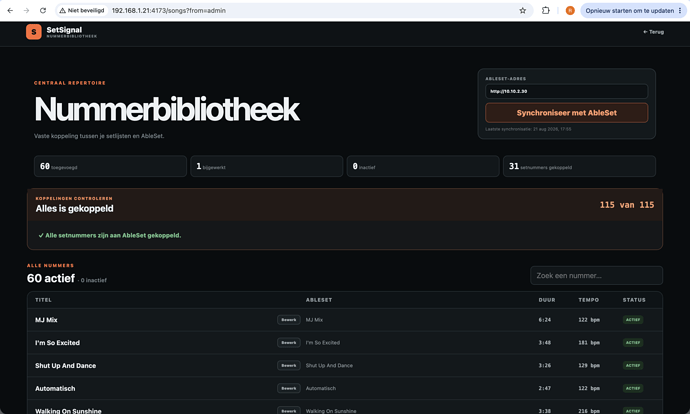
Task: Click the AbleSet address input field
Action: (566, 91)
